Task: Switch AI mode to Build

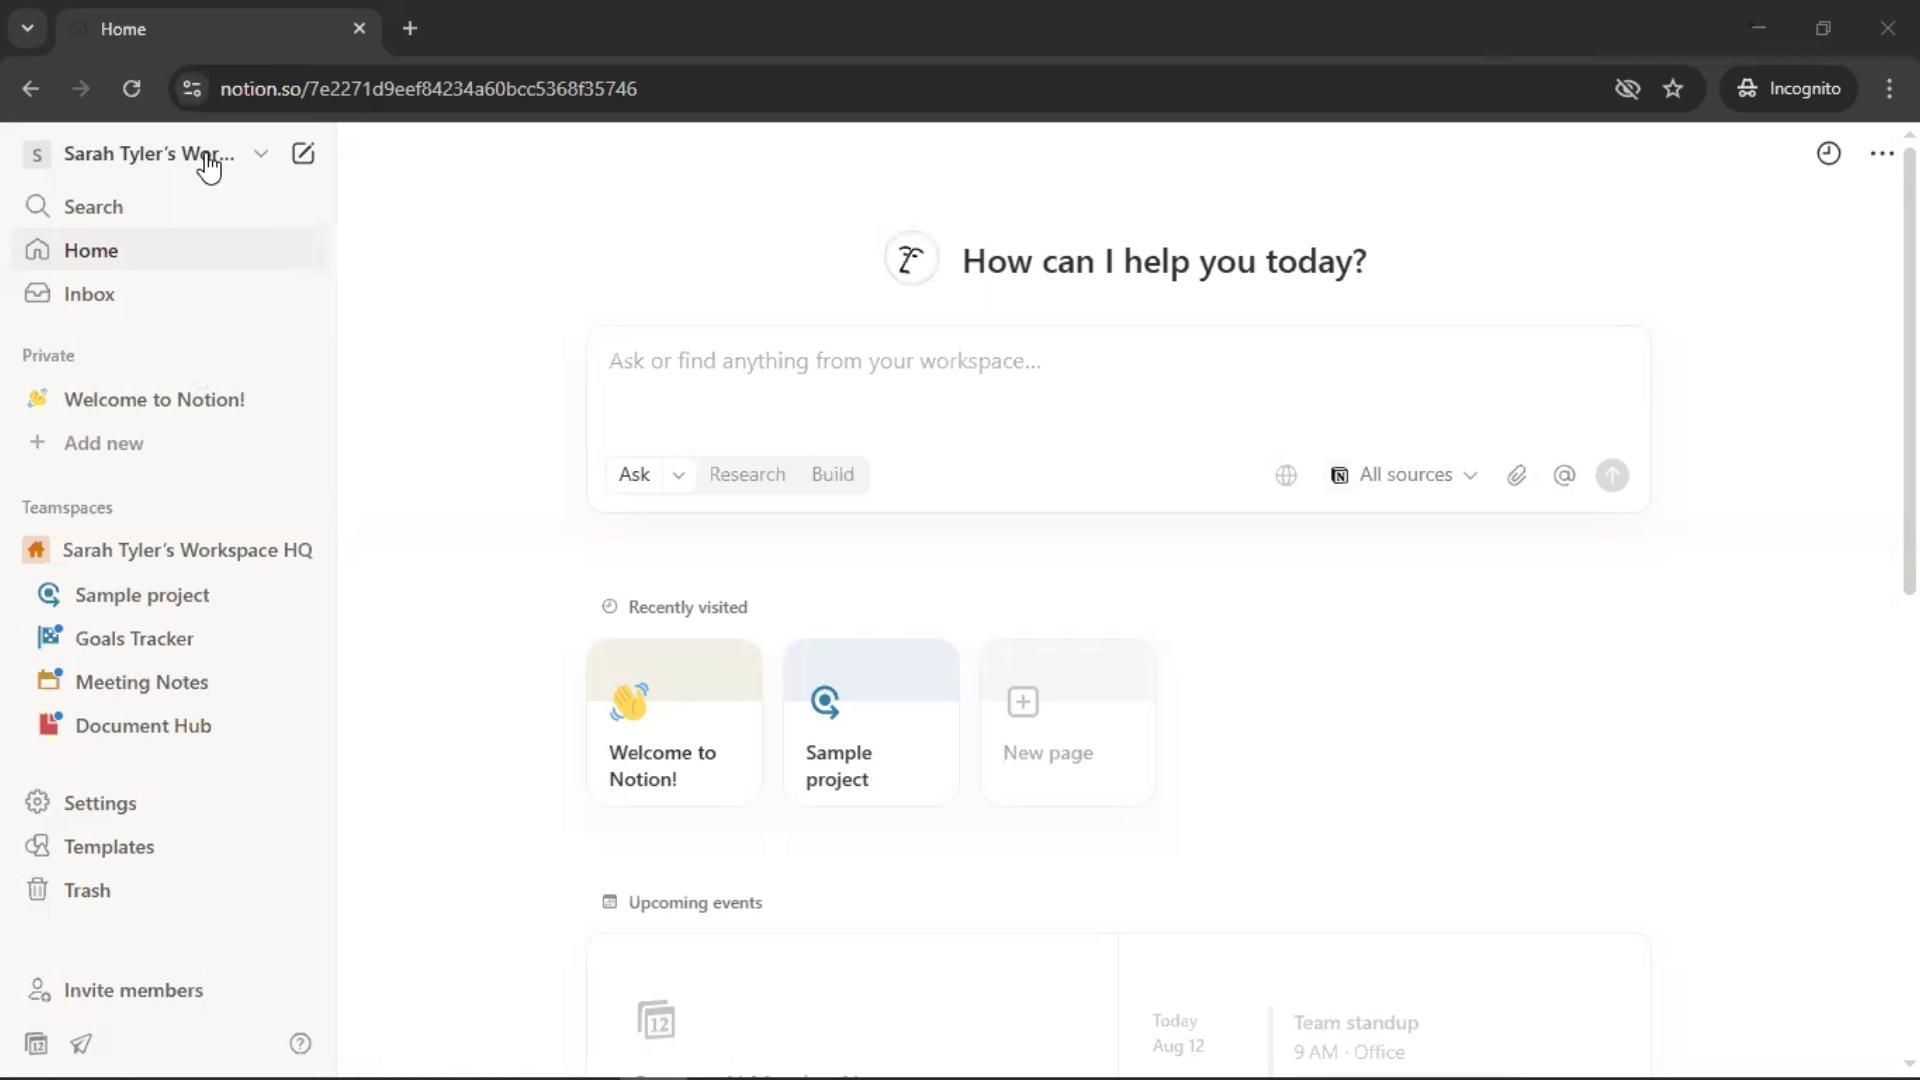Action: point(832,475)
